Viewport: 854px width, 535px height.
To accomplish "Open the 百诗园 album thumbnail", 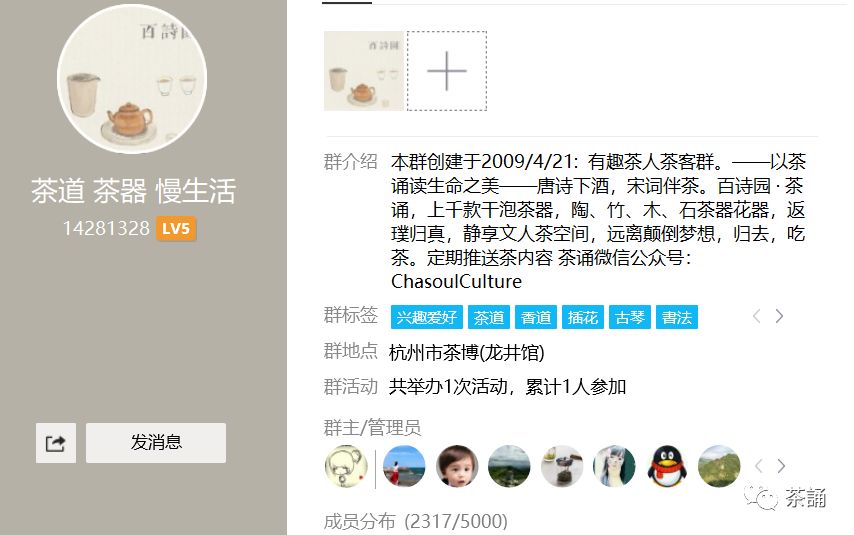I will 364,71.
